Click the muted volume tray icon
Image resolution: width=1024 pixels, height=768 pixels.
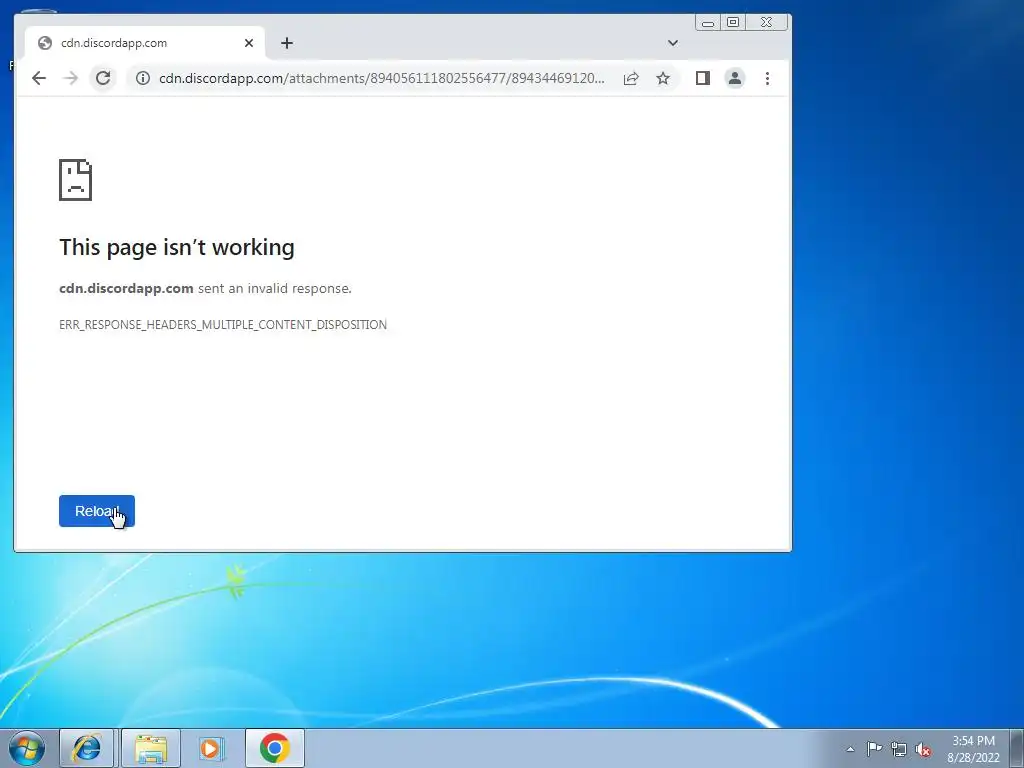[923, 749]
